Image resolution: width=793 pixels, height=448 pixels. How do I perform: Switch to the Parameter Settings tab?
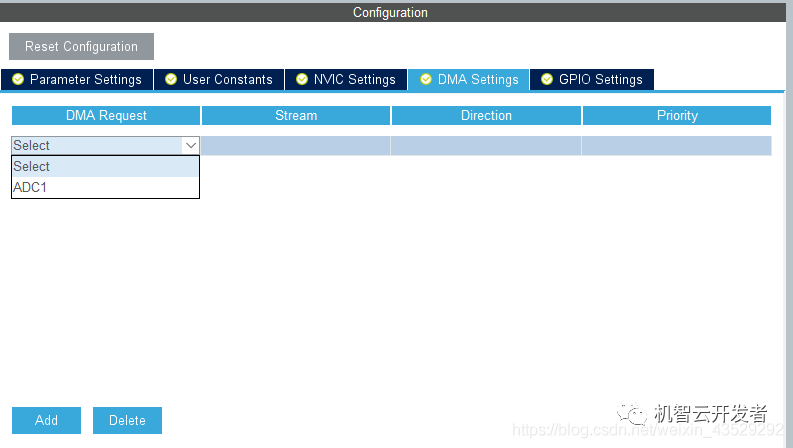point(77,79)
